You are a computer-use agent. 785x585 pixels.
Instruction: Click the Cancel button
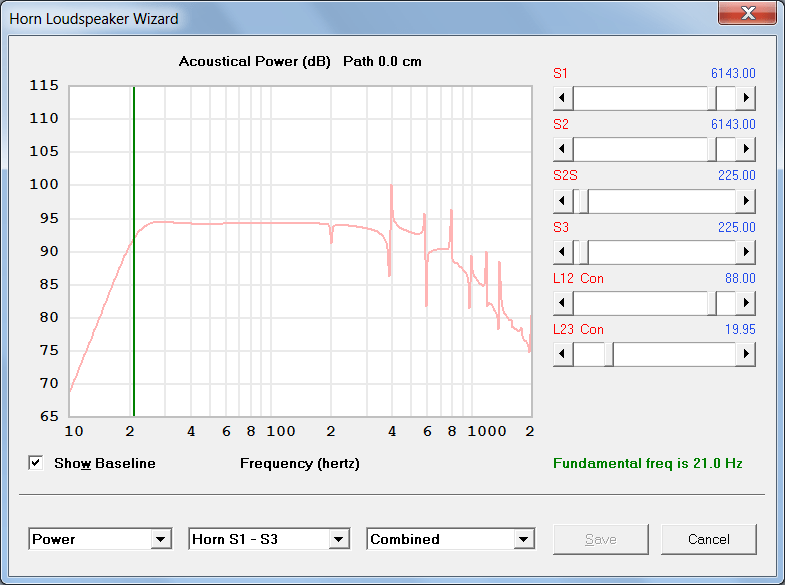708,539
